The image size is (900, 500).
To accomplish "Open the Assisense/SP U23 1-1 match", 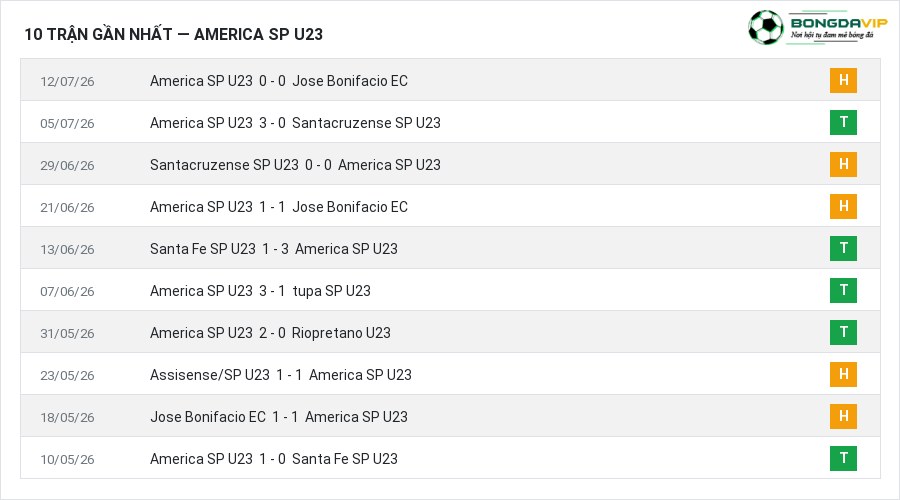I will point(450,374).
